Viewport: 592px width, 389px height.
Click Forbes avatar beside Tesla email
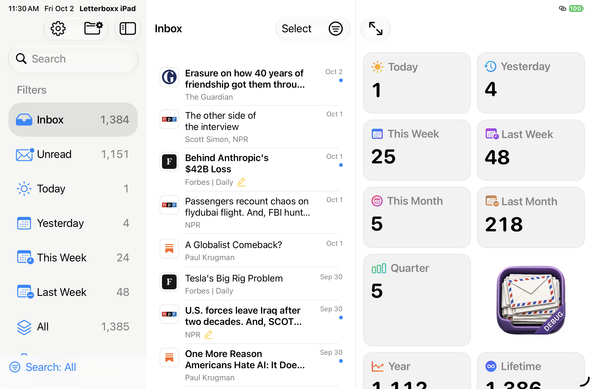pos(169,282)
